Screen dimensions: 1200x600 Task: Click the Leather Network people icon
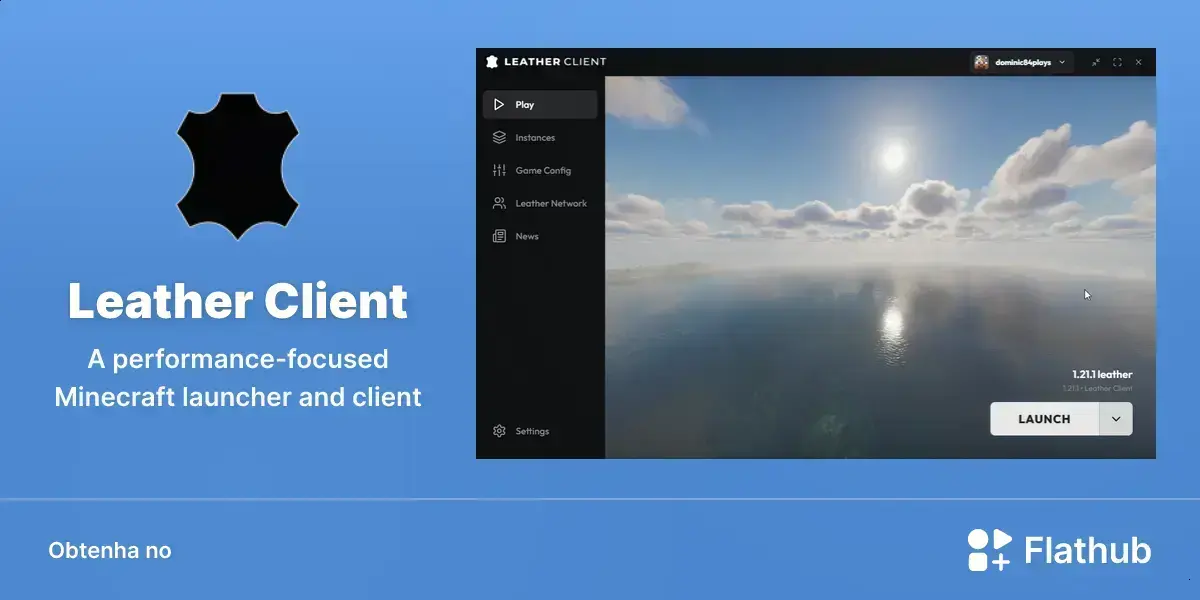click(x=499, y=204)
